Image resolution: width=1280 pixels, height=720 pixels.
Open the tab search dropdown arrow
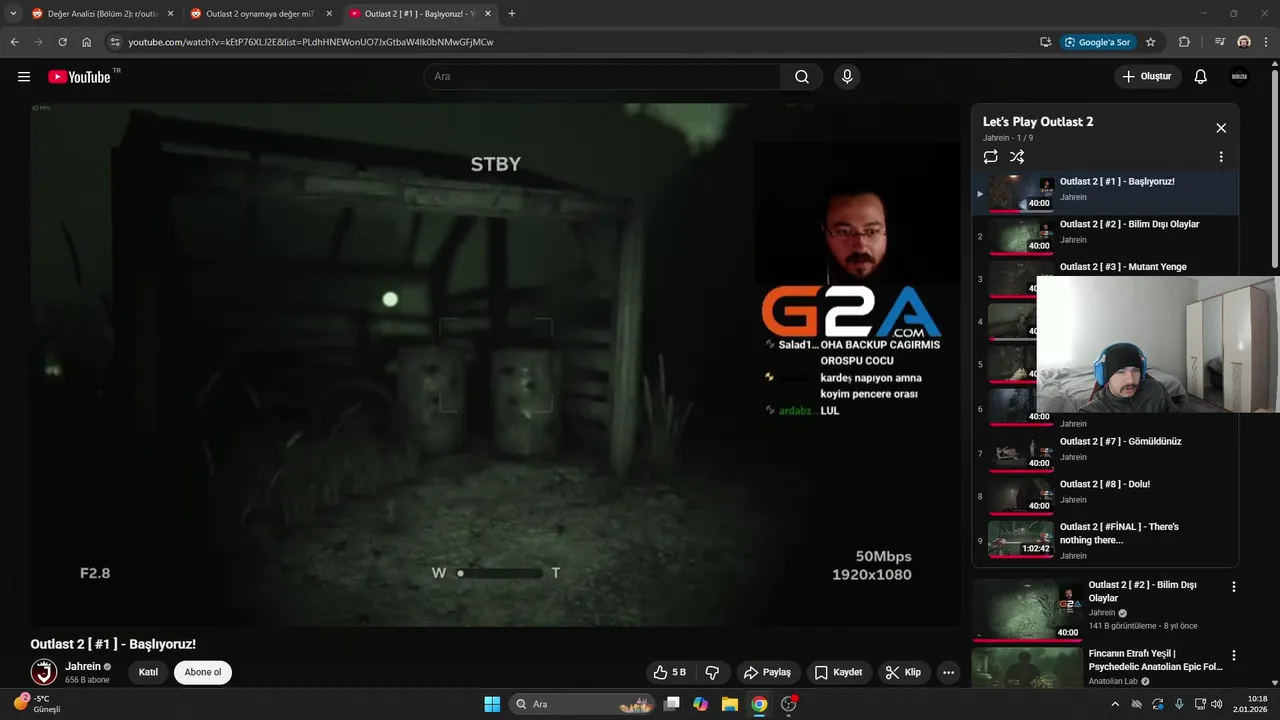[x=13, y=14]
